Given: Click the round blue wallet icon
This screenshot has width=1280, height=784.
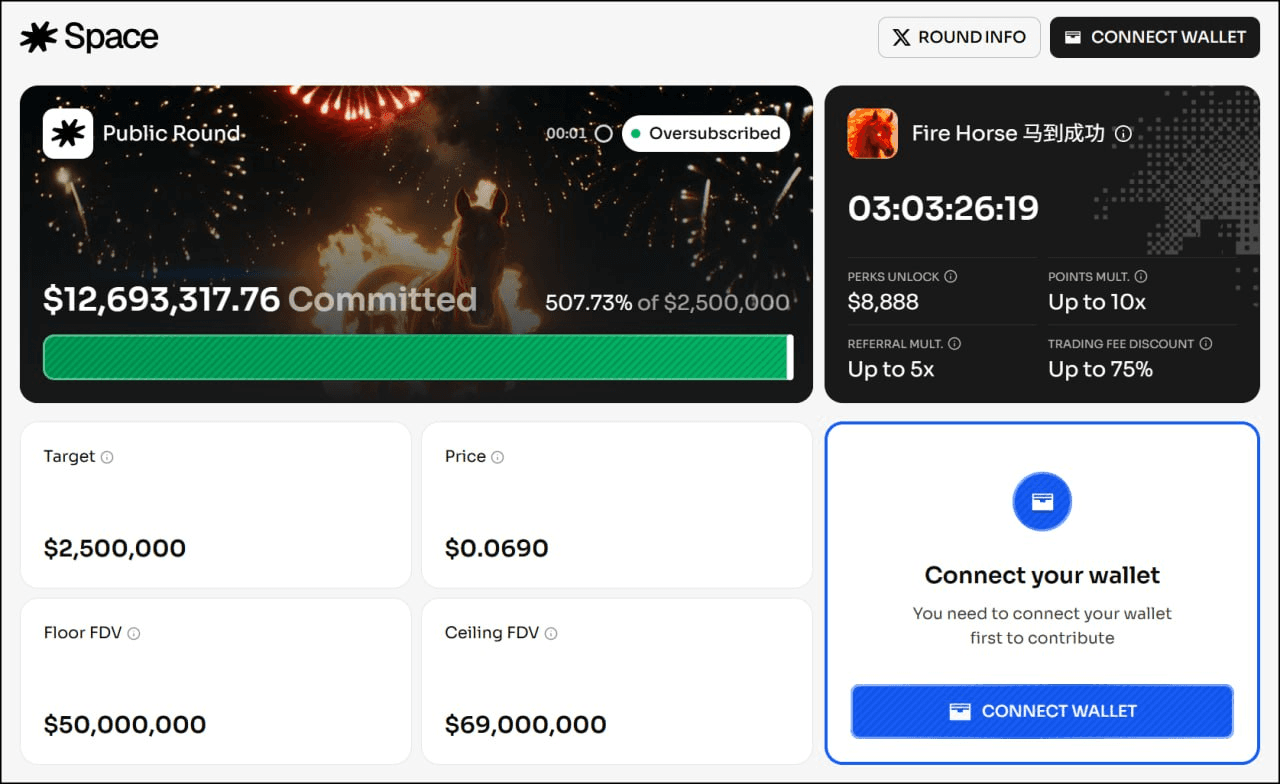Looking at the screenshot, I should (x=1042, y=501).
